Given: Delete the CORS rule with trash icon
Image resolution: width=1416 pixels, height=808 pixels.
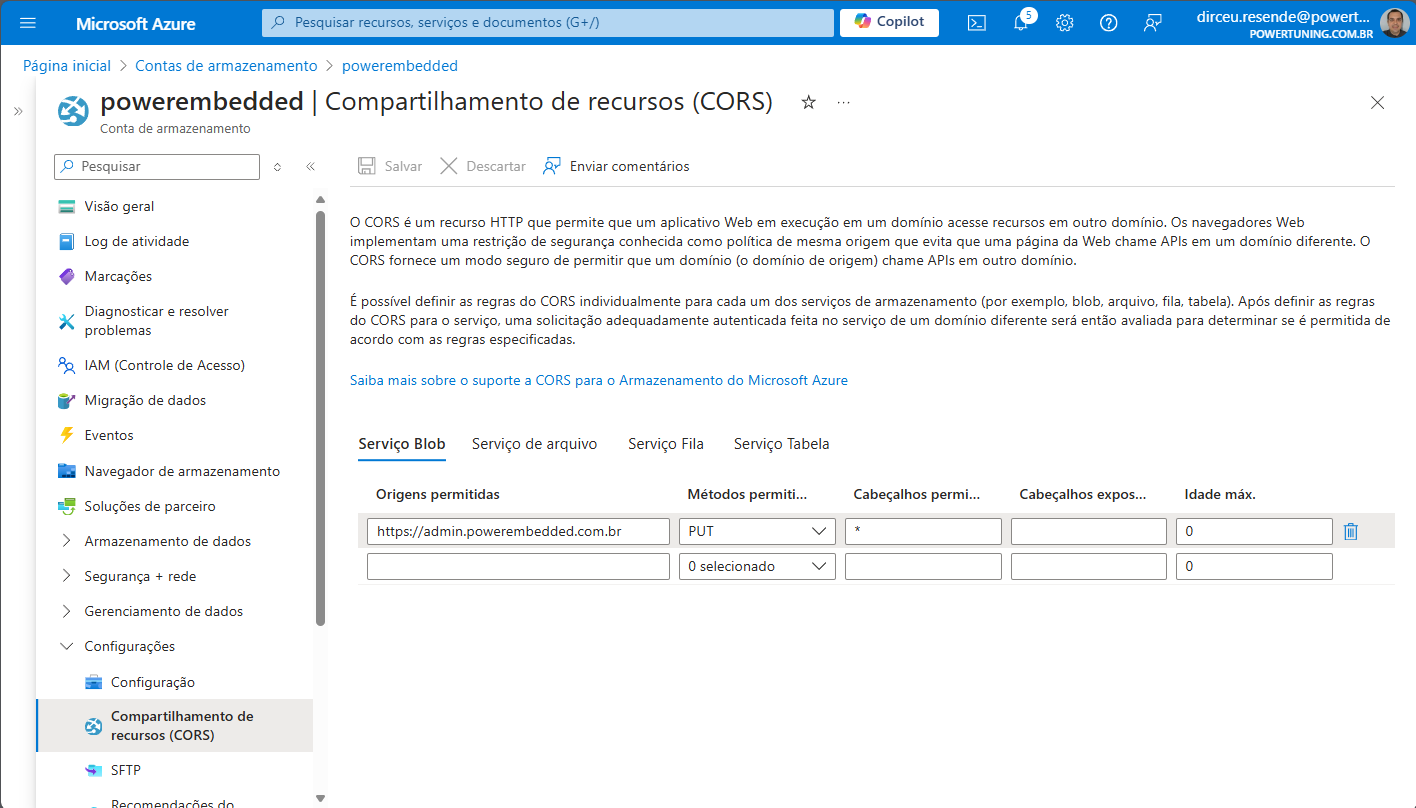Looking at the screenshot, I should [x=1351, y=531].
